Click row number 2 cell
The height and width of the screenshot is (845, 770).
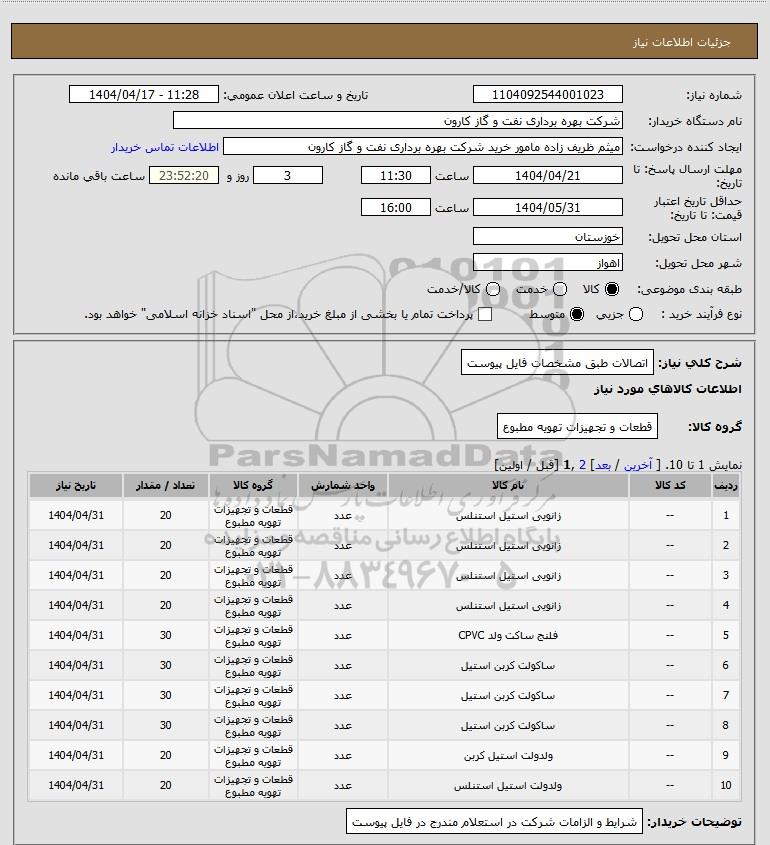[x=726, y=545]
